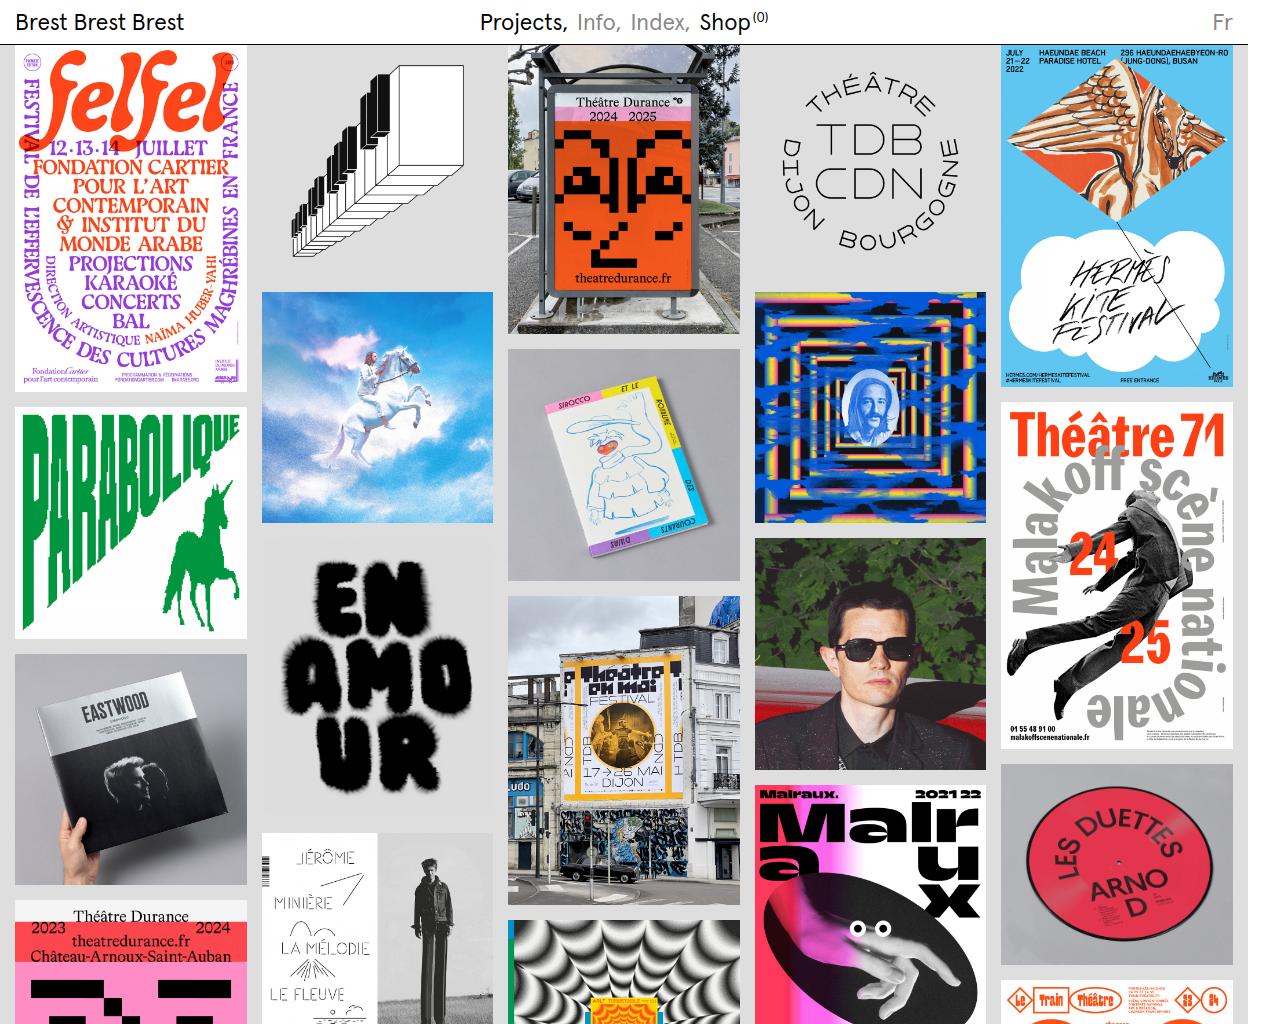The width and height of the screenshot is (1280, 1024).
Task: Open the white horse rider in clouds image
Action: click(377, 407)
